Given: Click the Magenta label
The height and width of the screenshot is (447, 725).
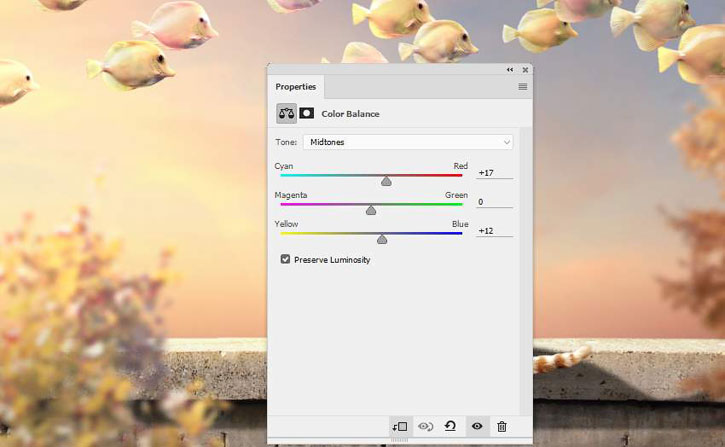Looking at the screenshot, I should [290, 195].
